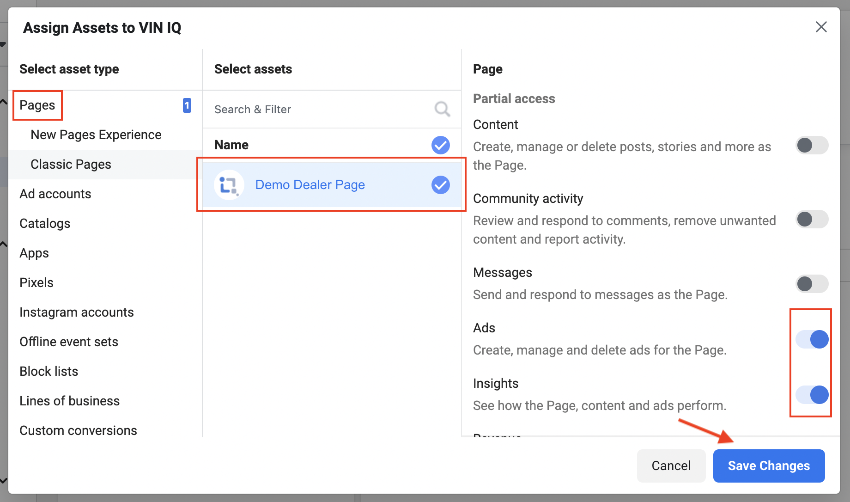Click the search magnifier icon

pos(442,109)
